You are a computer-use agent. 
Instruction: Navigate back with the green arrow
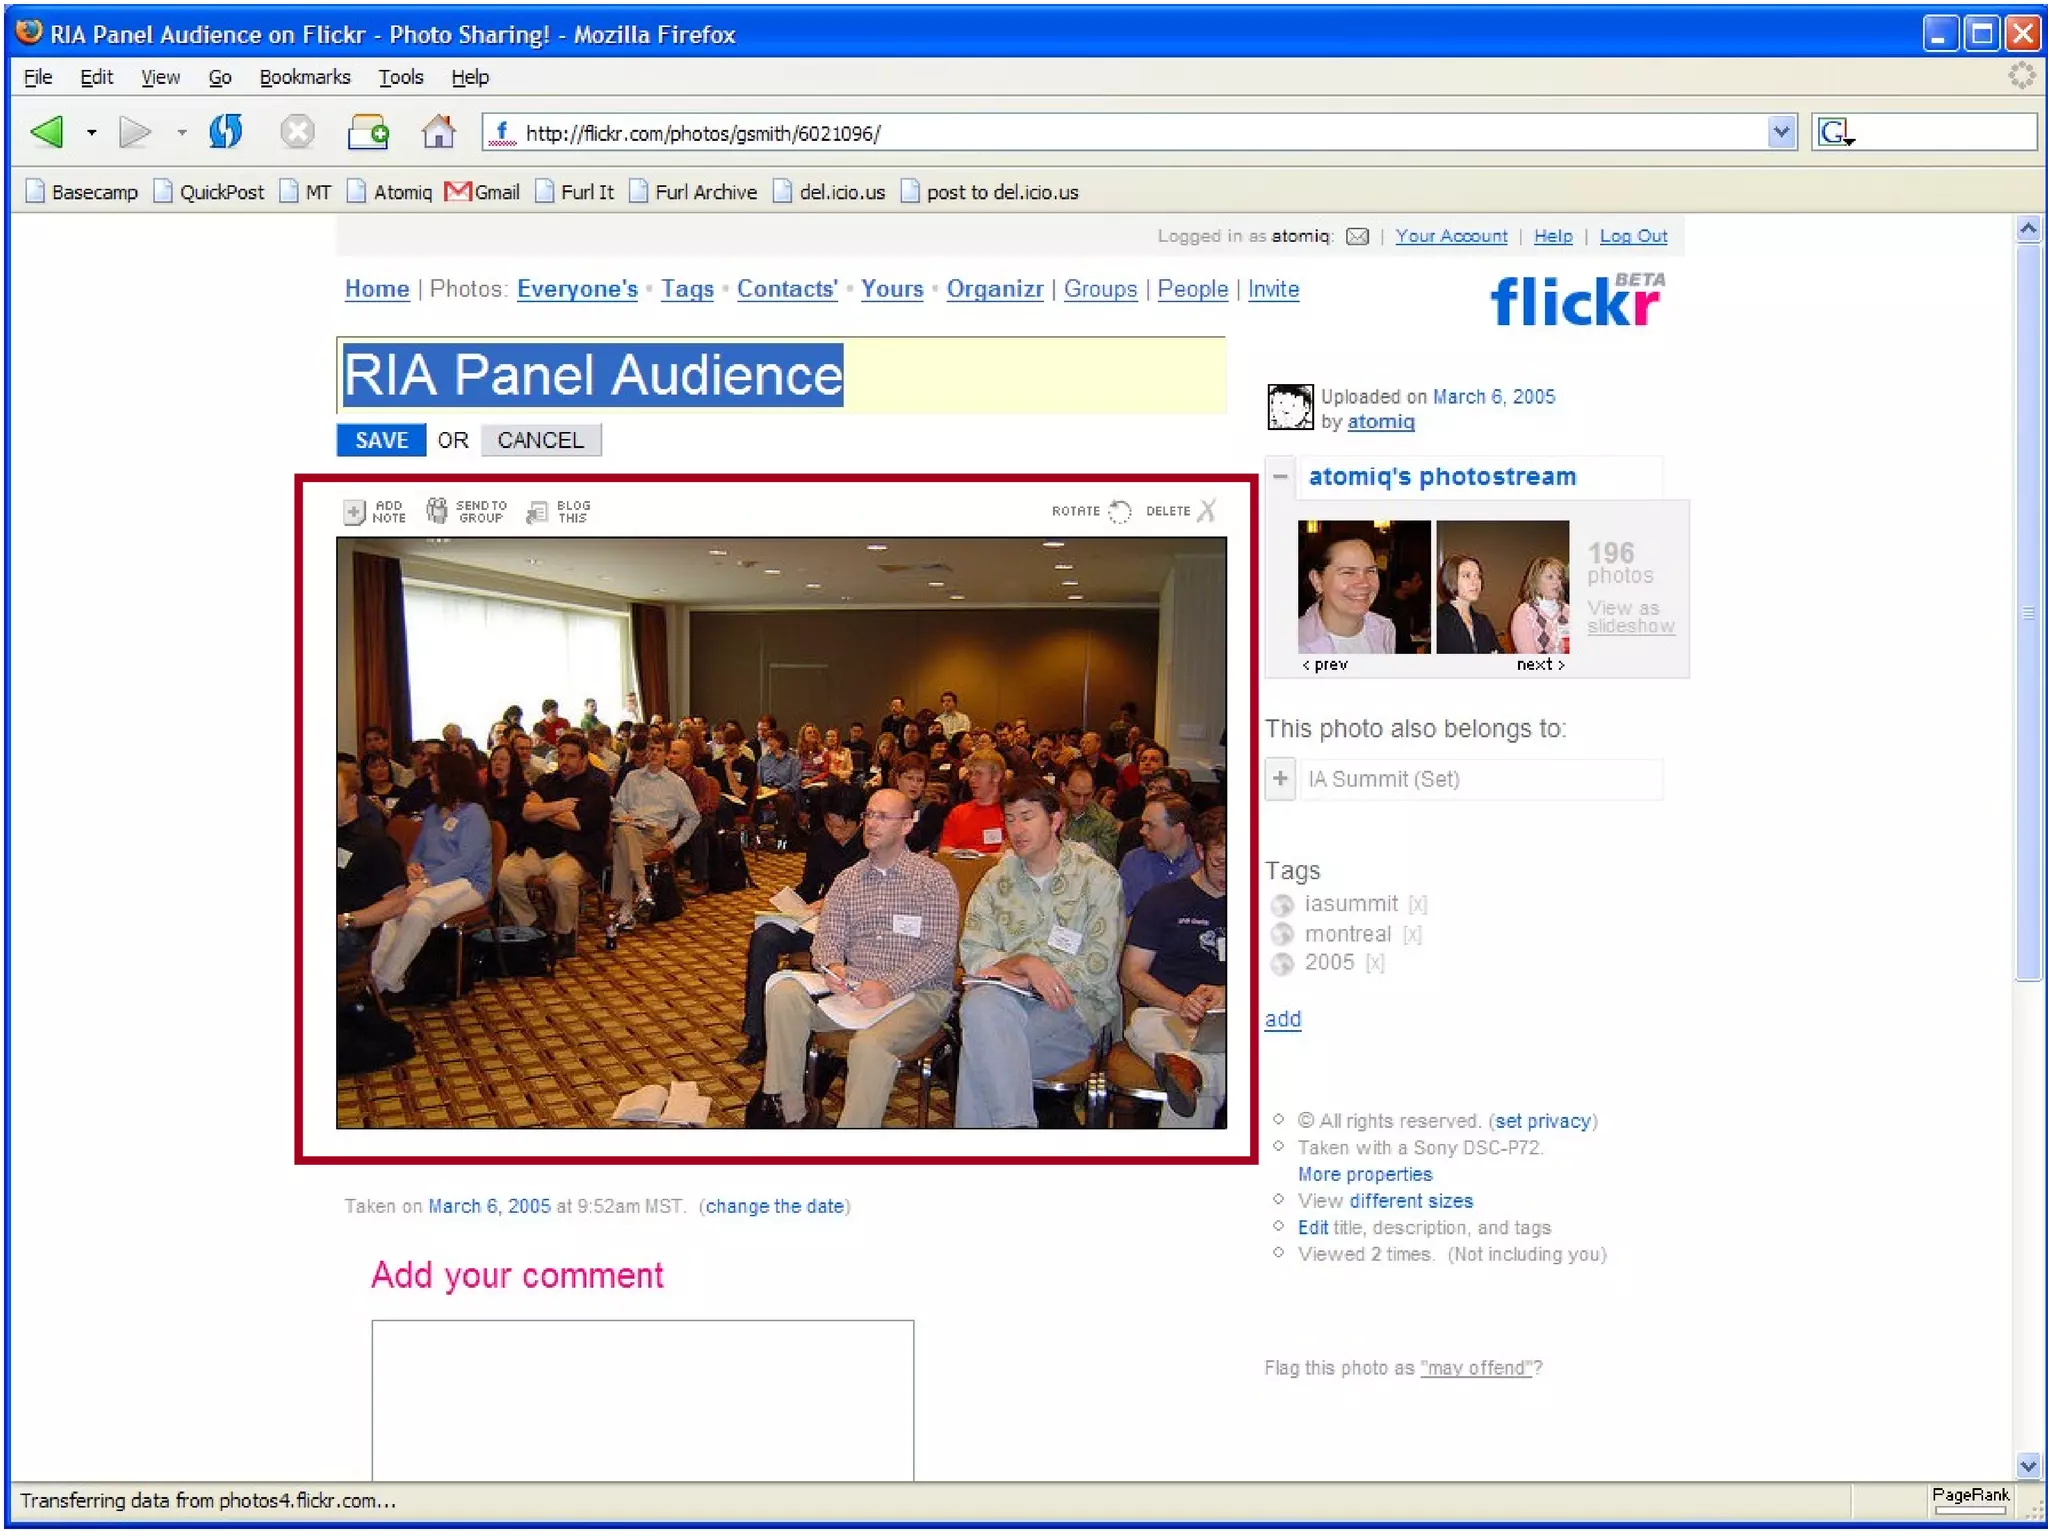48,132
